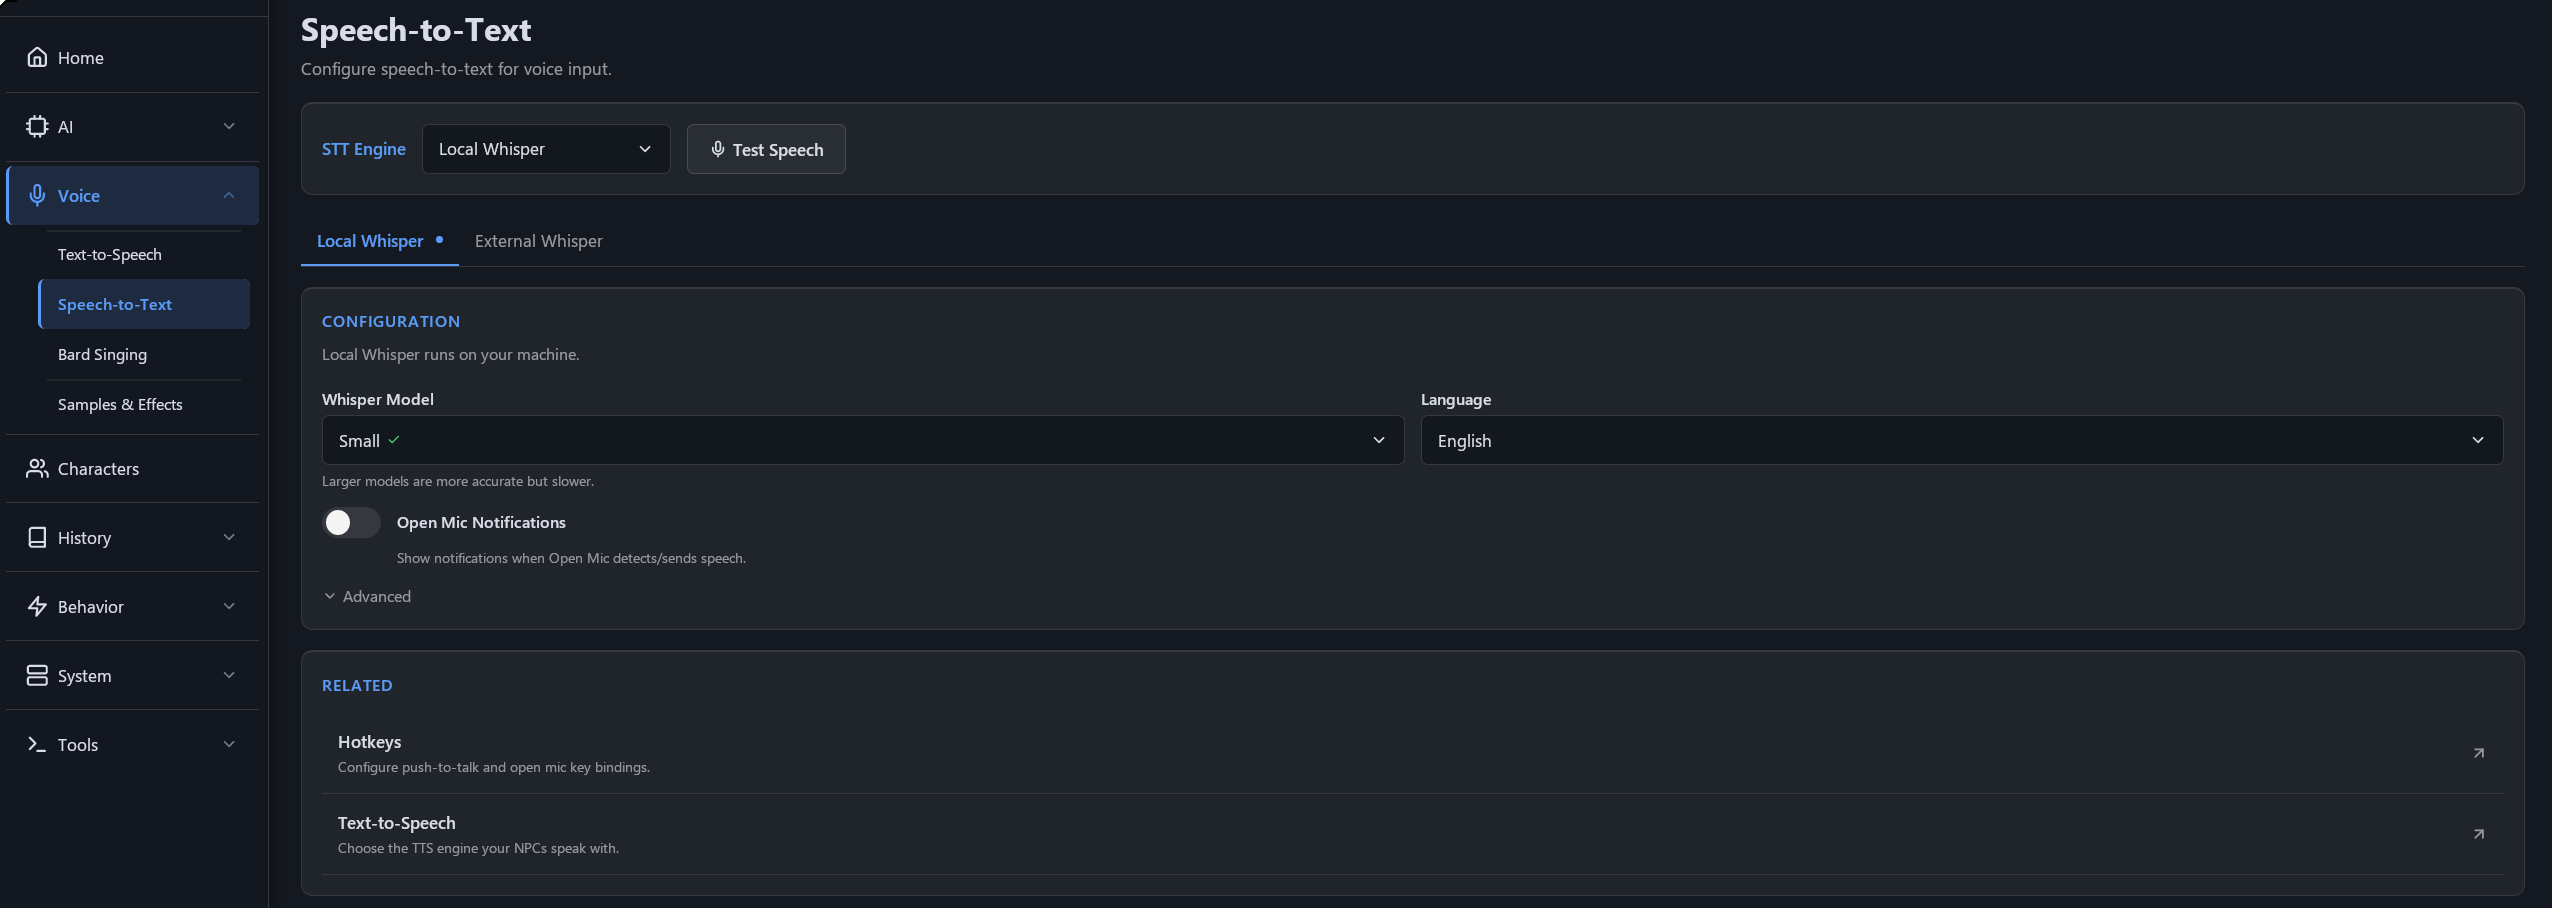Click the Tools terminal icon
This screenshot has width=2552, height=908.
[37, 744]
